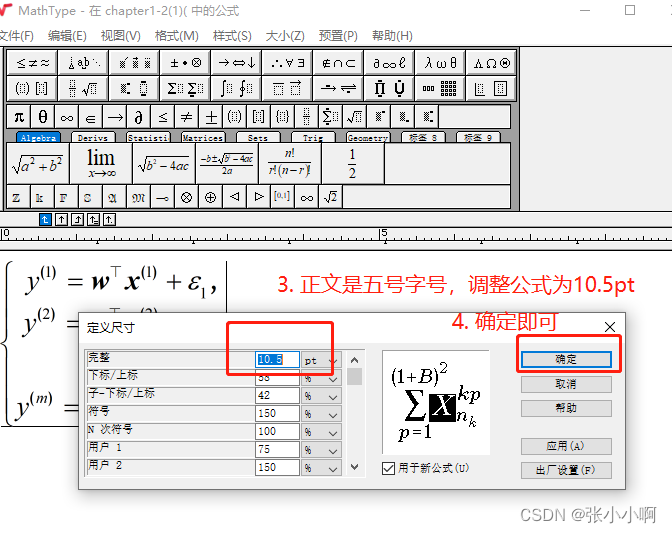Viewport: 672px width, 533px height.
Task: Insert the square root of 2 expression
Action: coord(330,197)
